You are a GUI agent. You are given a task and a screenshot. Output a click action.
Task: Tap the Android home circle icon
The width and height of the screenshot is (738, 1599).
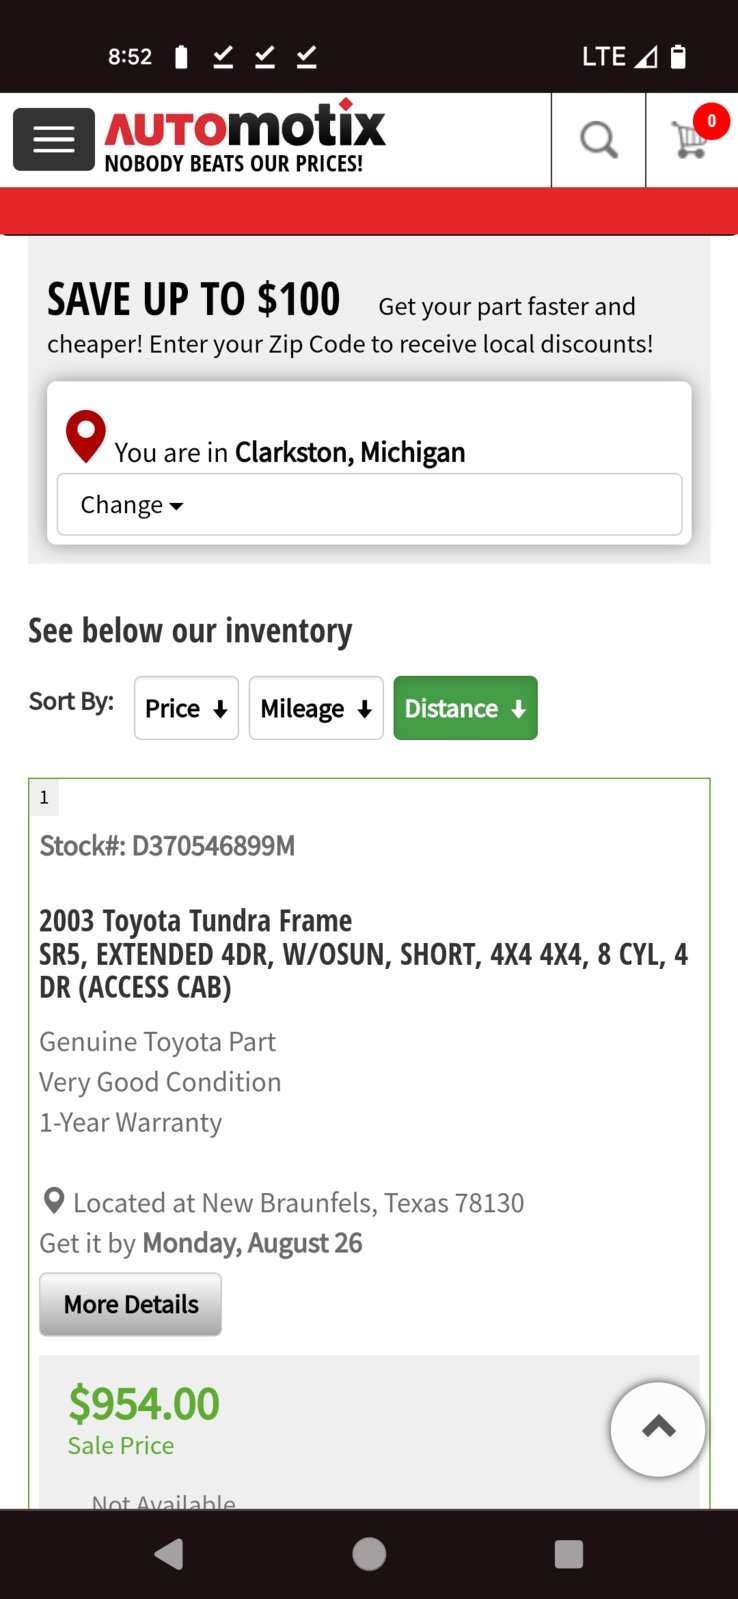click(x=369, y=1554)
